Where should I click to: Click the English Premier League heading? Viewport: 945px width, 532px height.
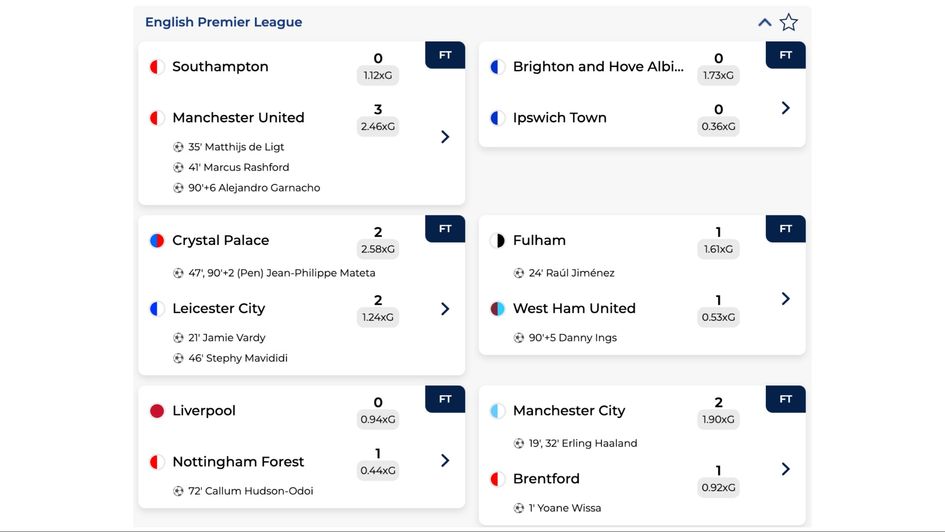pos(223,22)
